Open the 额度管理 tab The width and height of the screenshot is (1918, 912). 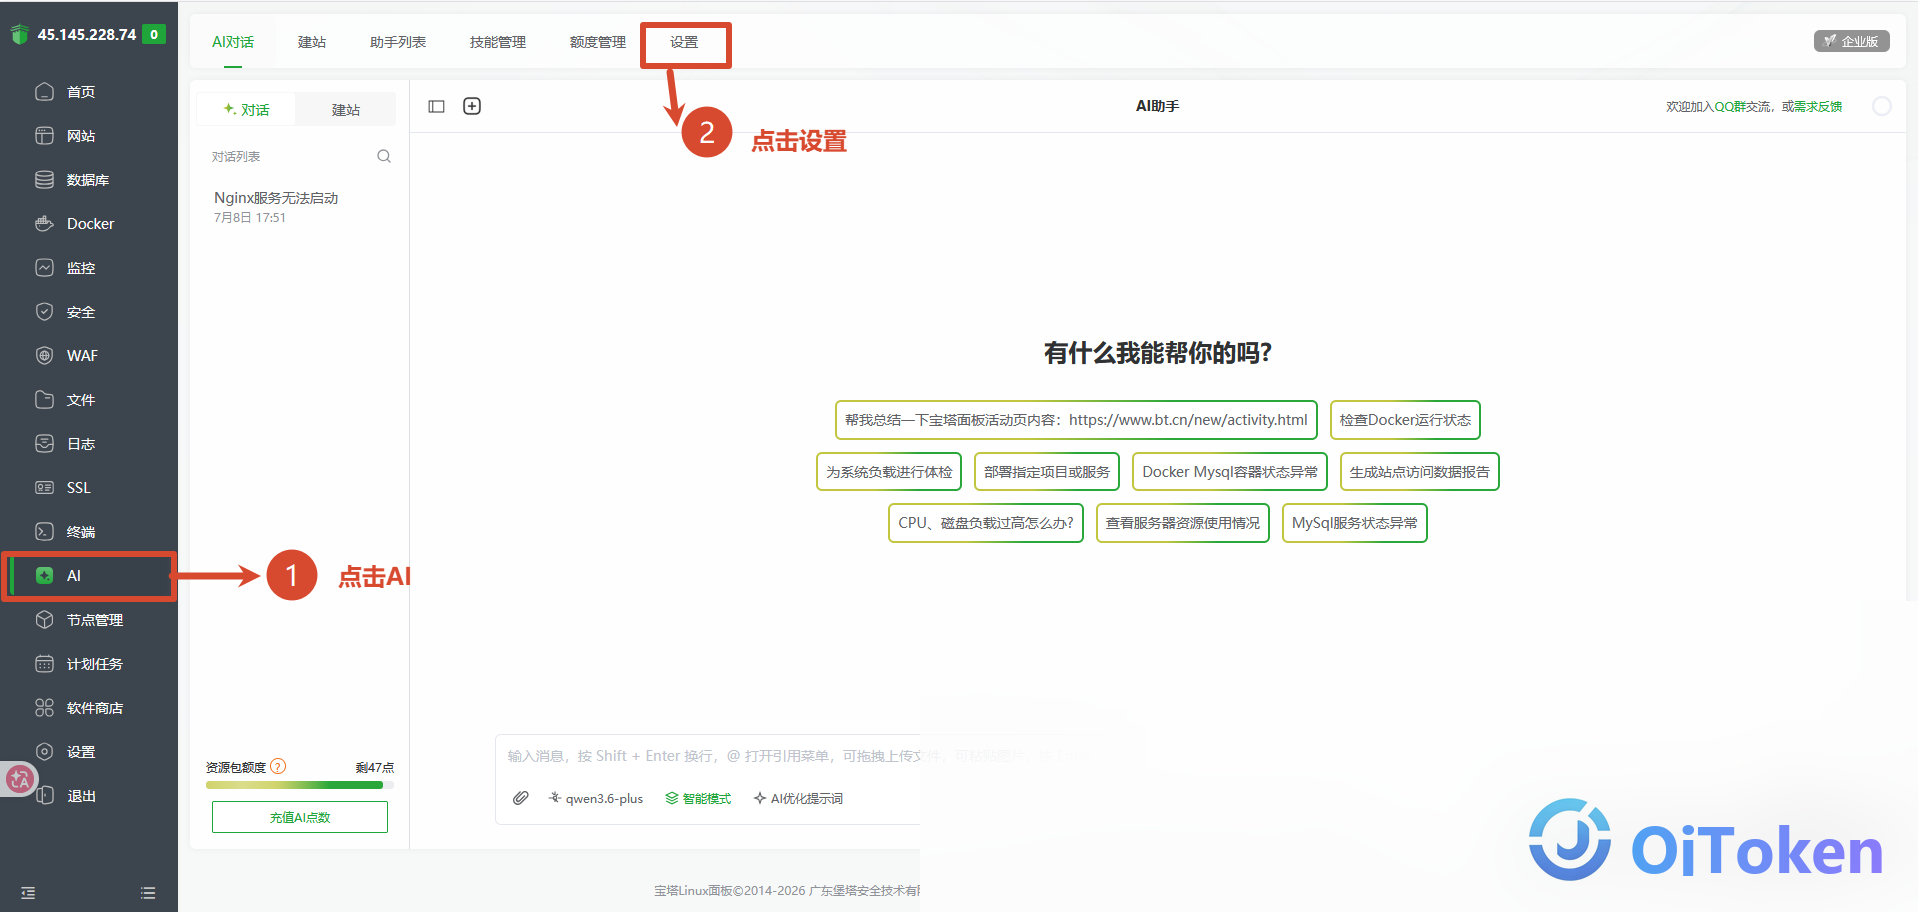(598, 42)
